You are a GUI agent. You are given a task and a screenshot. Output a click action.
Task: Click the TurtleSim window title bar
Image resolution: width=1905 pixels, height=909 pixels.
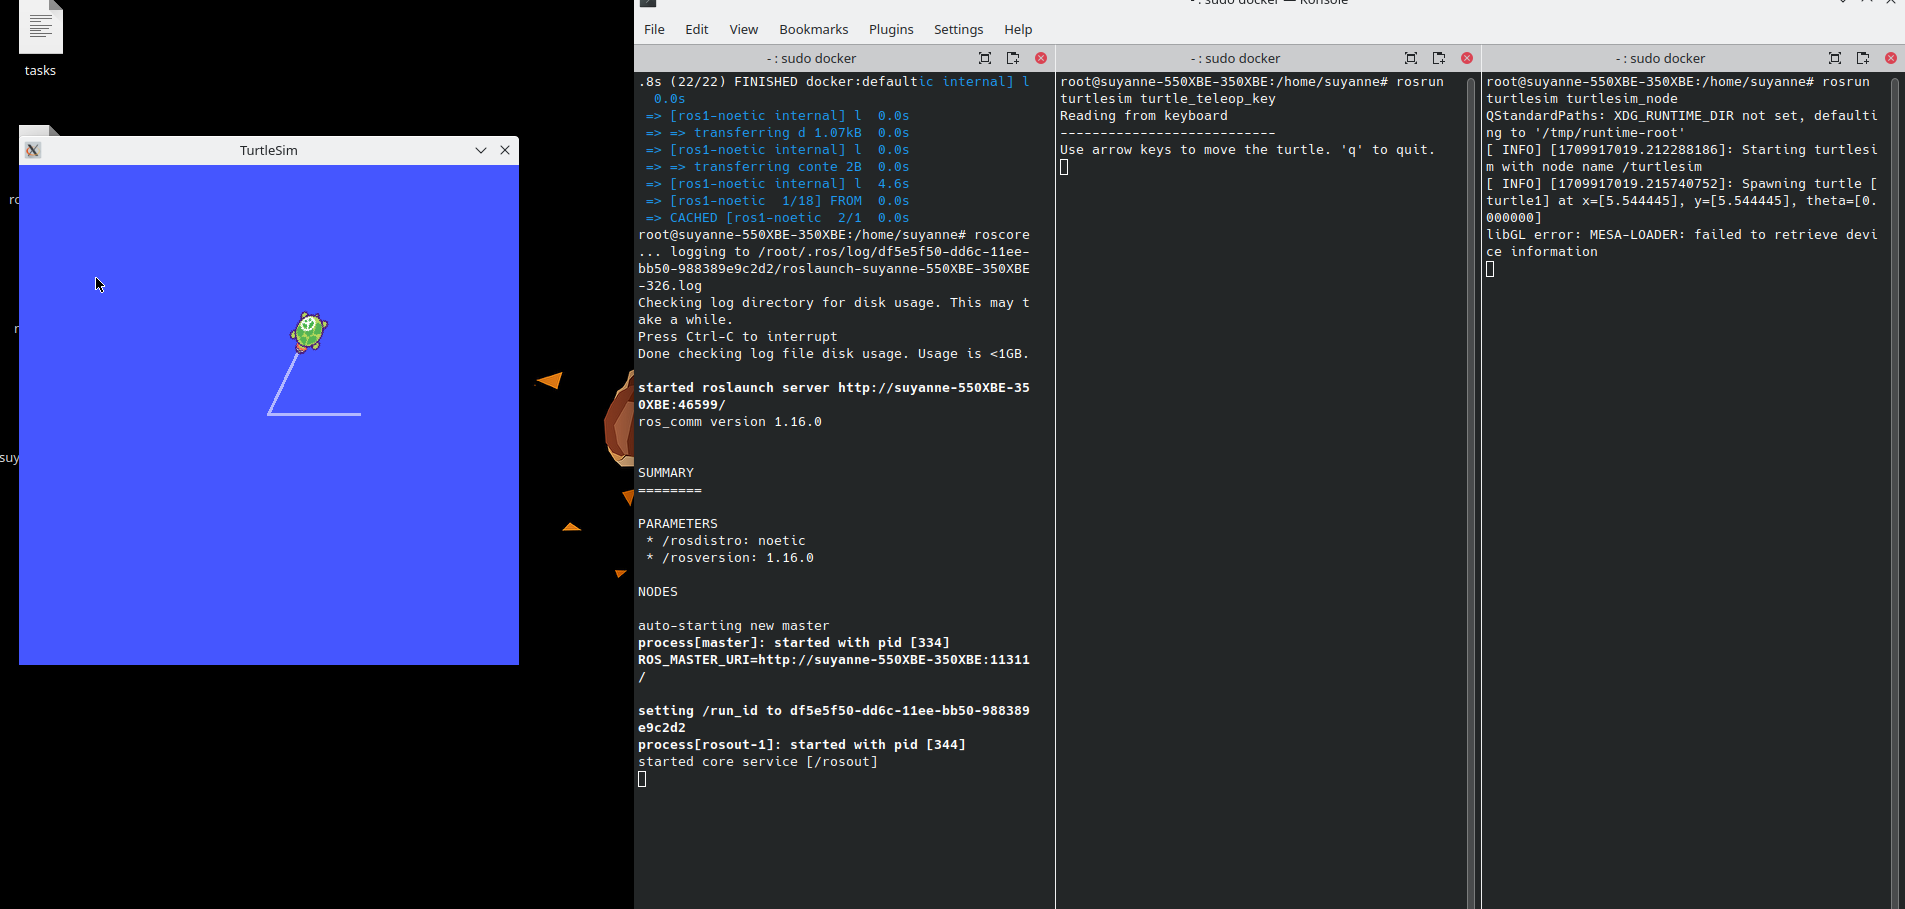click(x=268, y=150)
